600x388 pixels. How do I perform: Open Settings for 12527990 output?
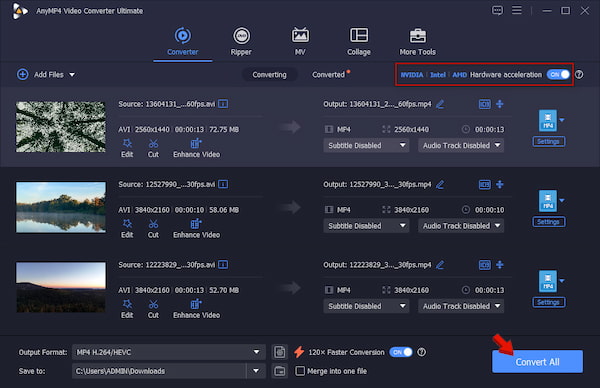click(x=549, y=222)
